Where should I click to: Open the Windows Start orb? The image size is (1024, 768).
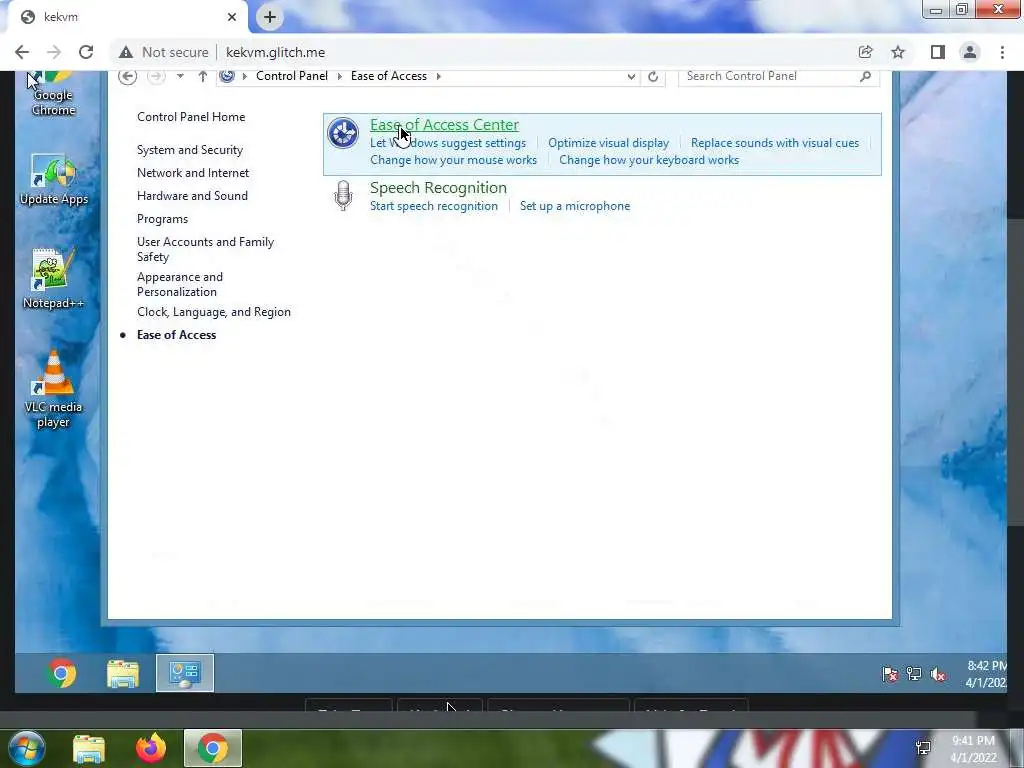click(x=26, y=748)
